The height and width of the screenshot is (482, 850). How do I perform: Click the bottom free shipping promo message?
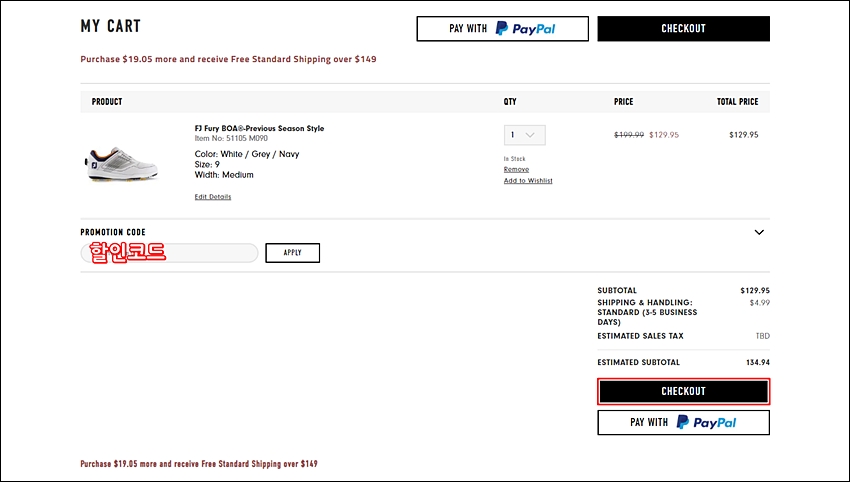pos(199,464)
